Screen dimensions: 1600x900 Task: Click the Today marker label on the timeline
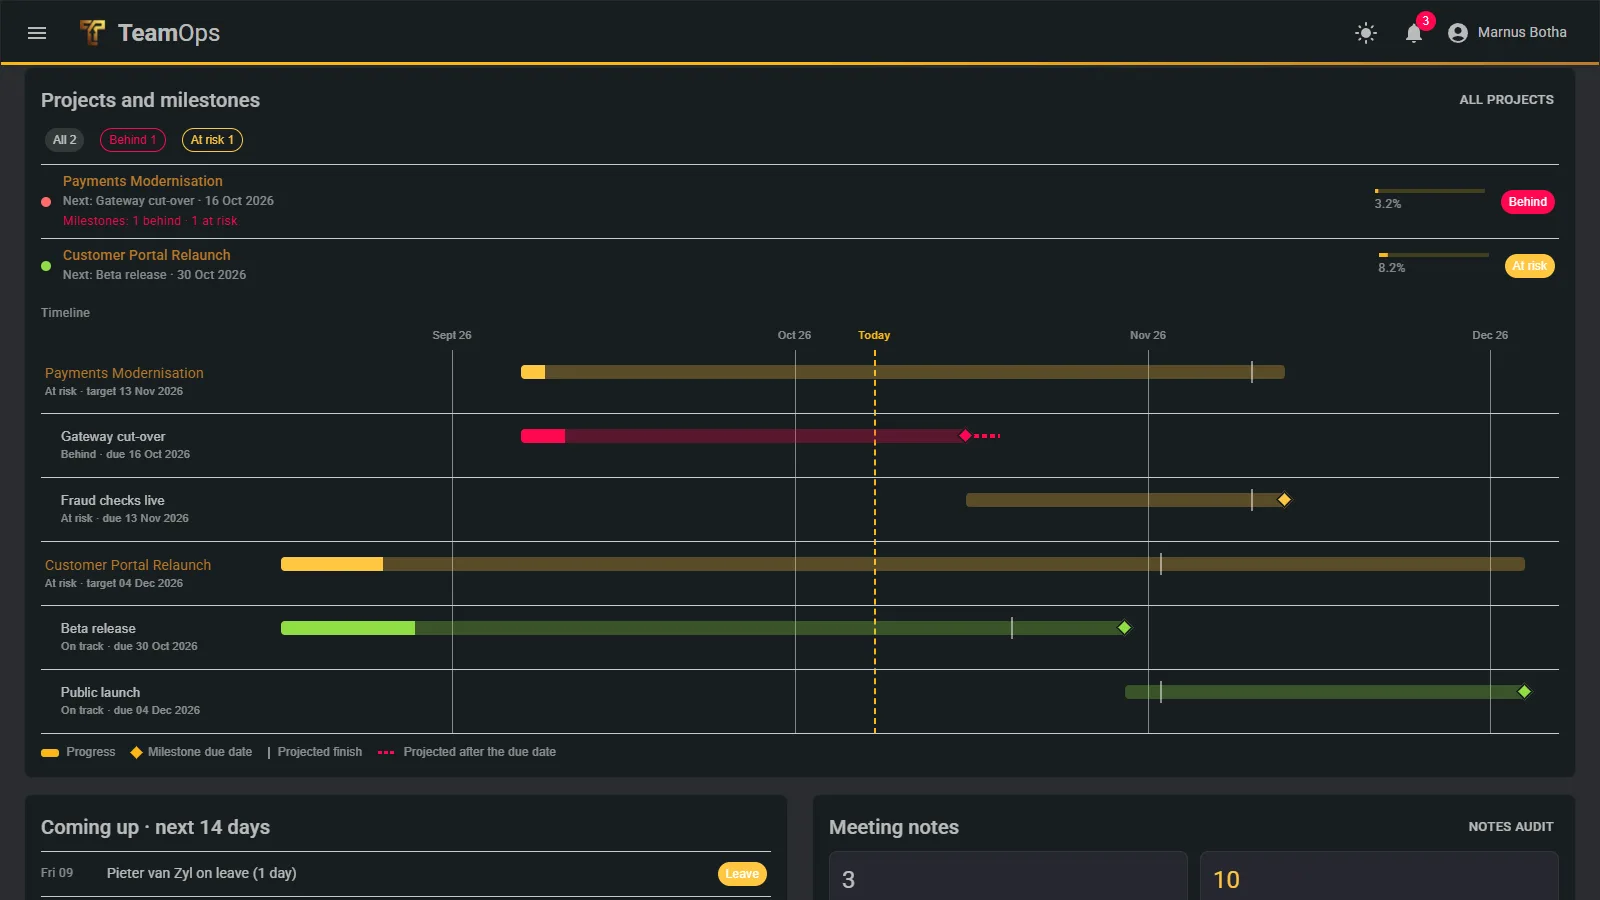coord(874,335)
